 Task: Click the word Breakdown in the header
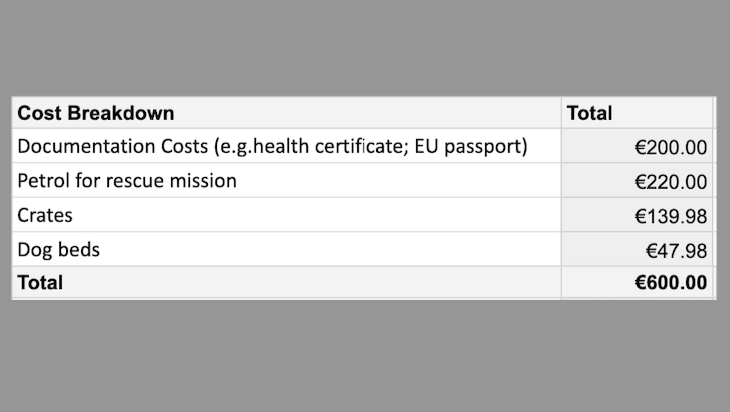[x=121, y=113]
